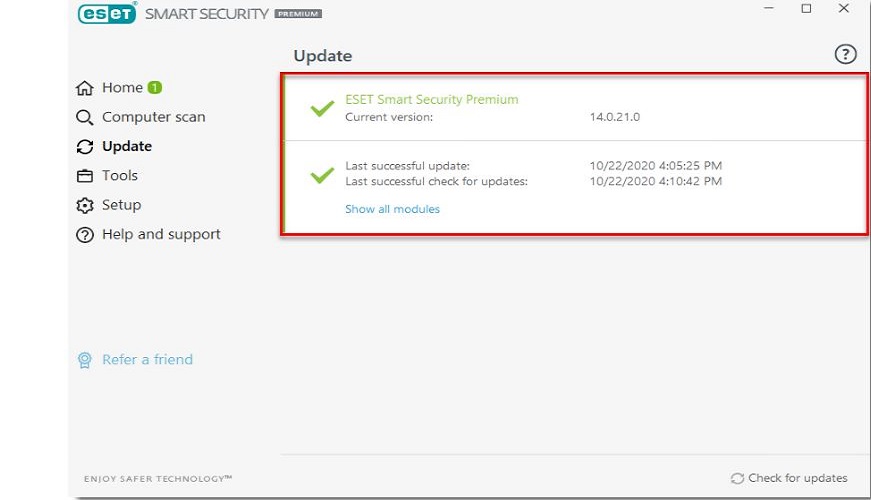Click the green checkmark beside last update

(322, 174)
